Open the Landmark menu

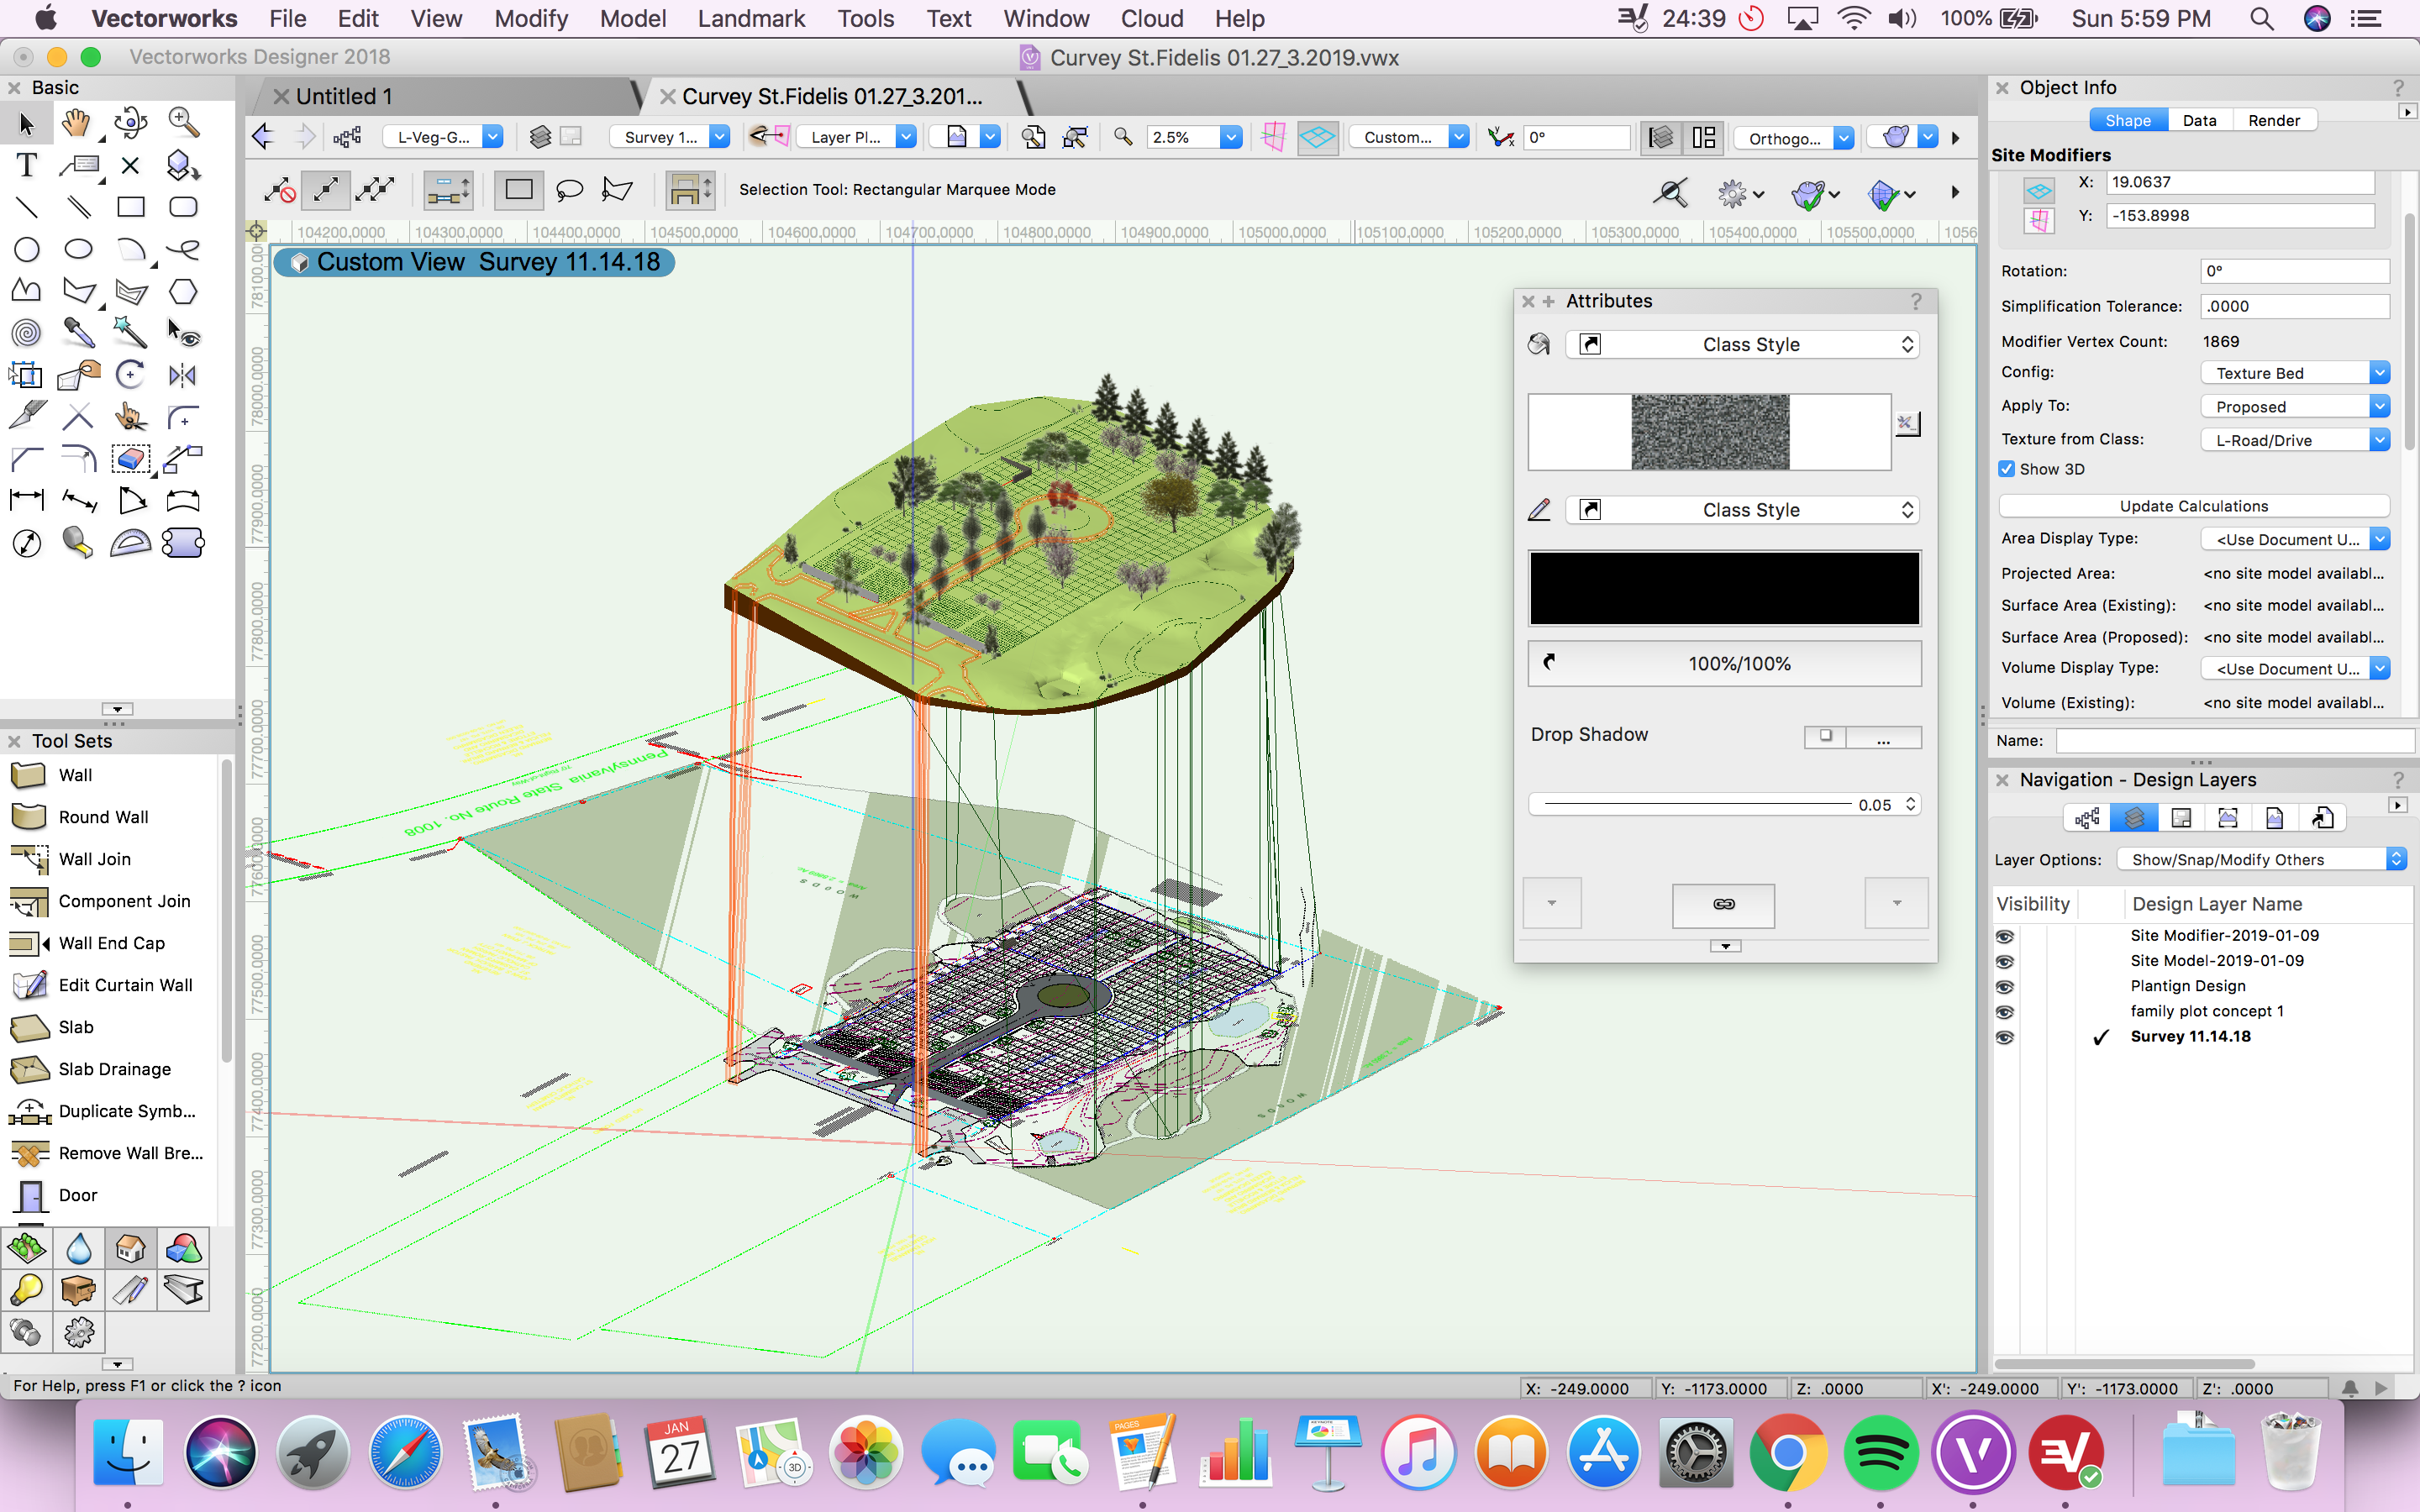click(x=751, y=18)
